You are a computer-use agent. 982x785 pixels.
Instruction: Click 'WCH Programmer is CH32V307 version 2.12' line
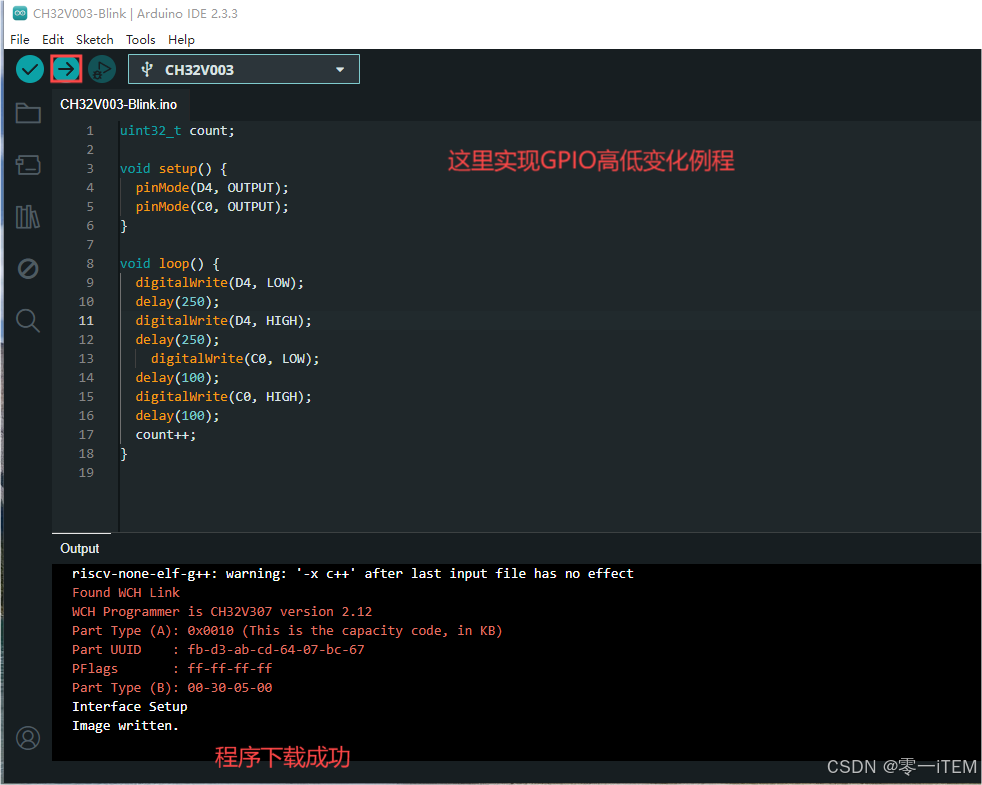point(222,611)
